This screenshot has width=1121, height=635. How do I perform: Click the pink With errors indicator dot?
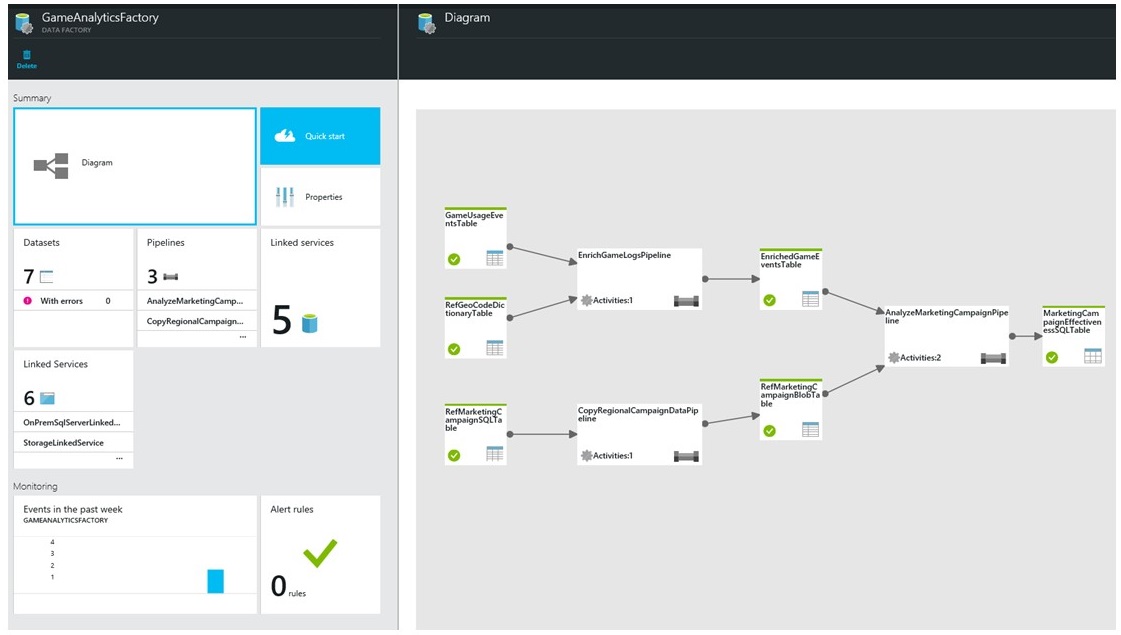28,301
